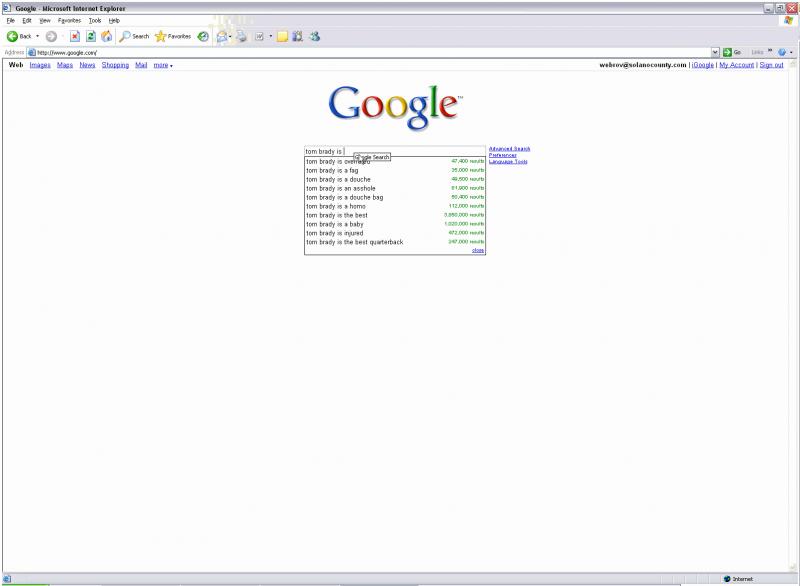
Task: Open the Maps link
Action: pyautogui.click(x=65, y=65)
